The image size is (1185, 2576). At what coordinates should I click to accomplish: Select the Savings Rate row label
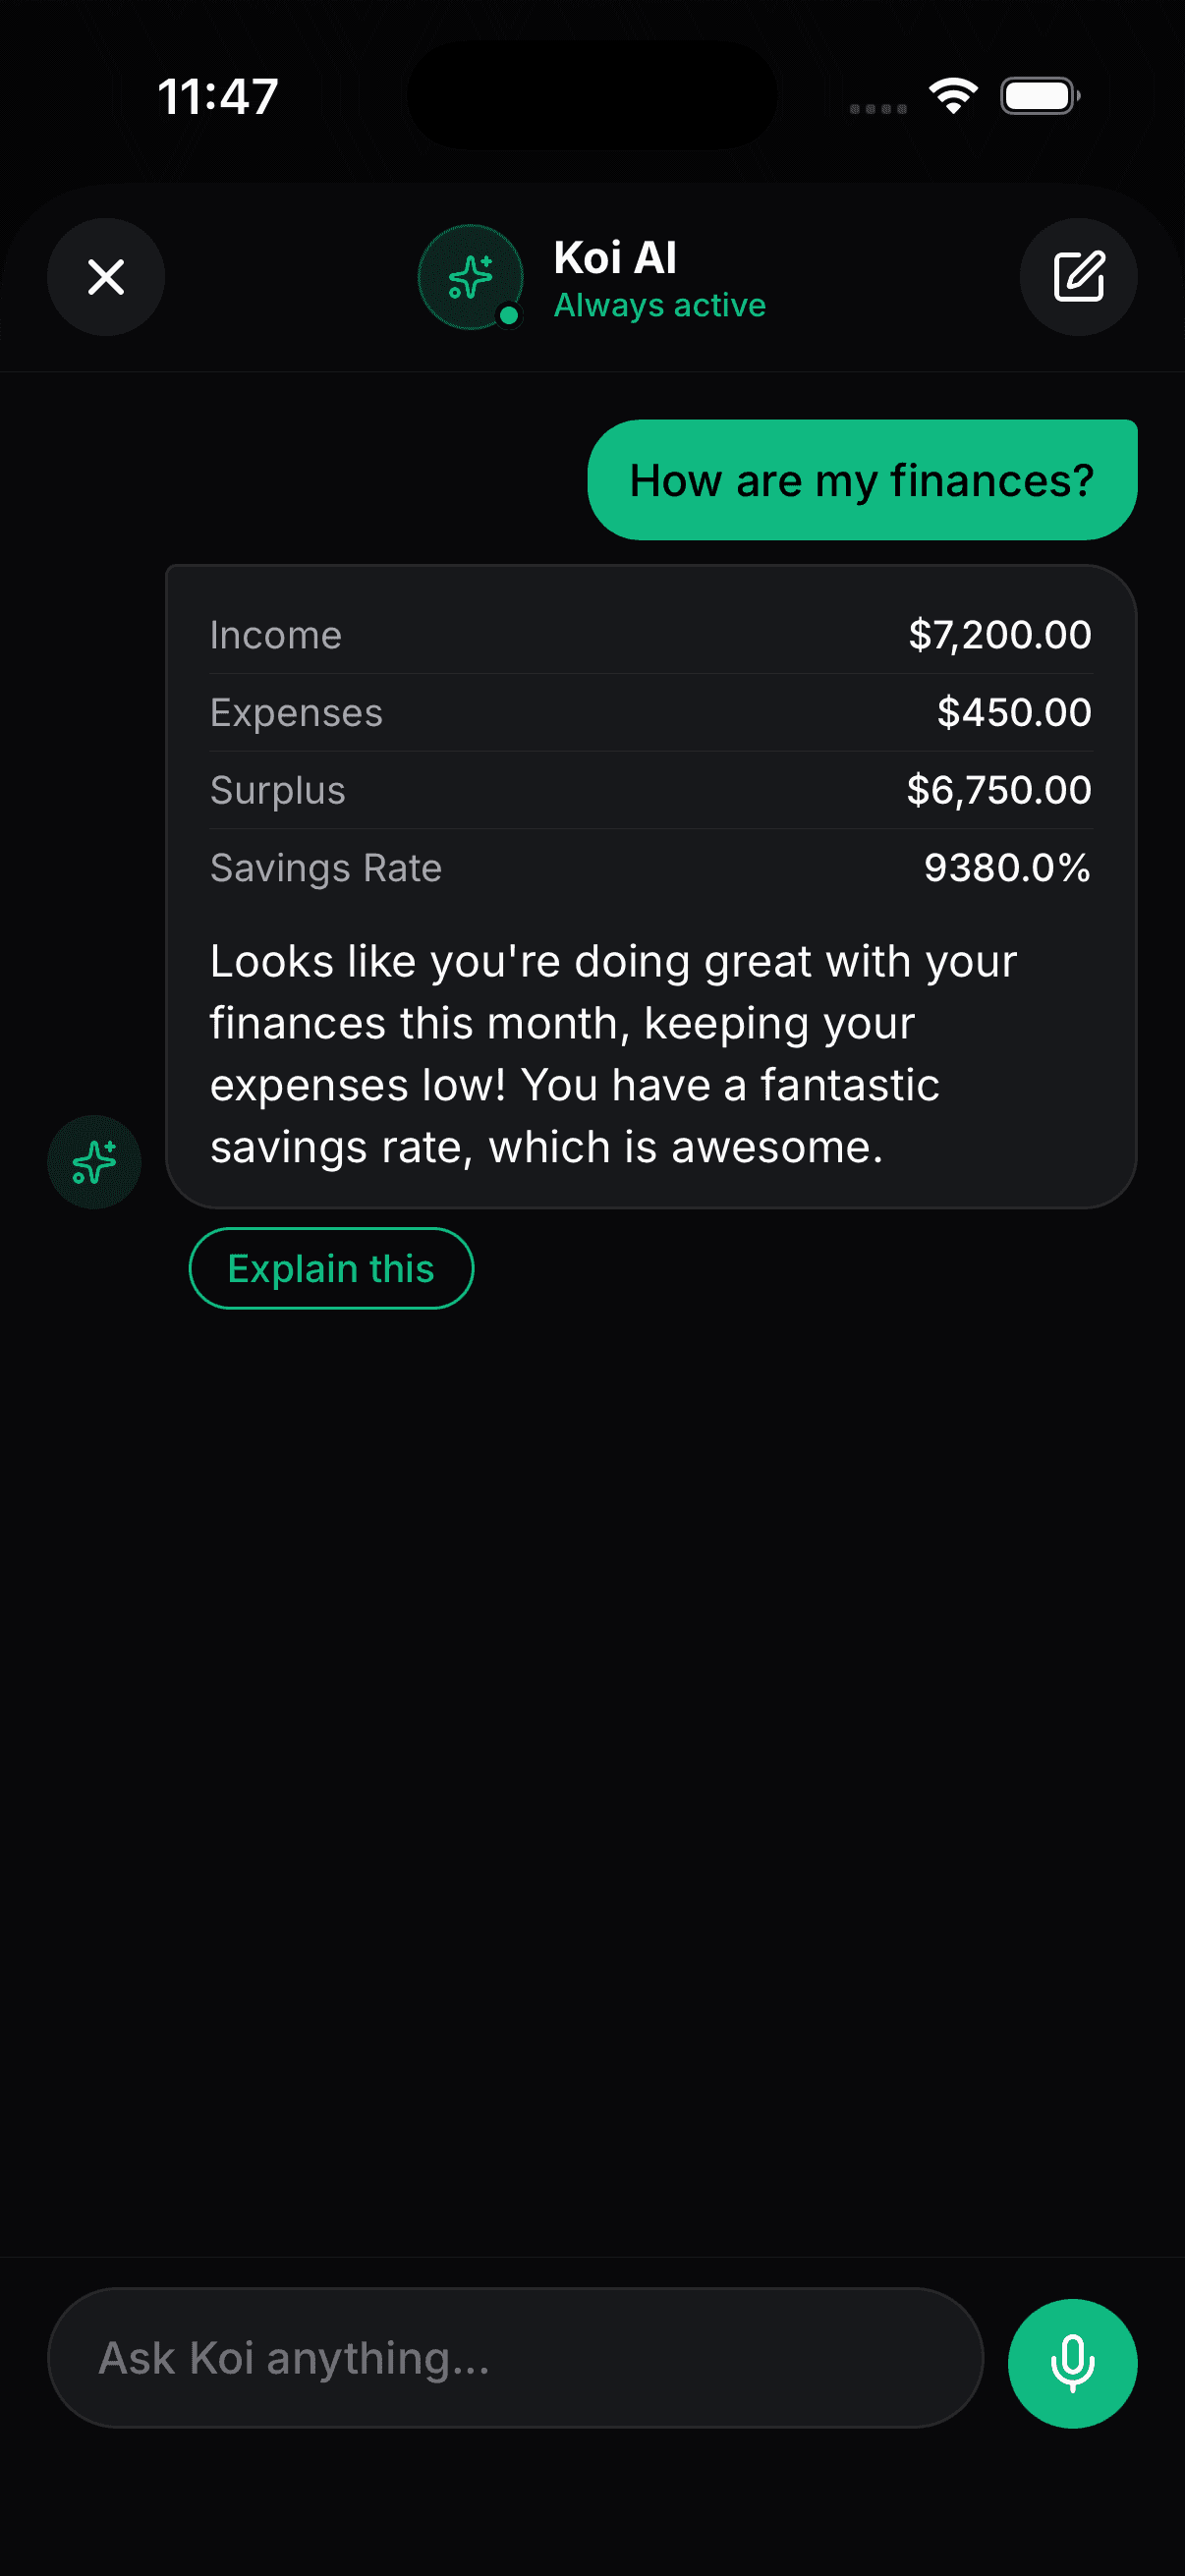(326, 868)
